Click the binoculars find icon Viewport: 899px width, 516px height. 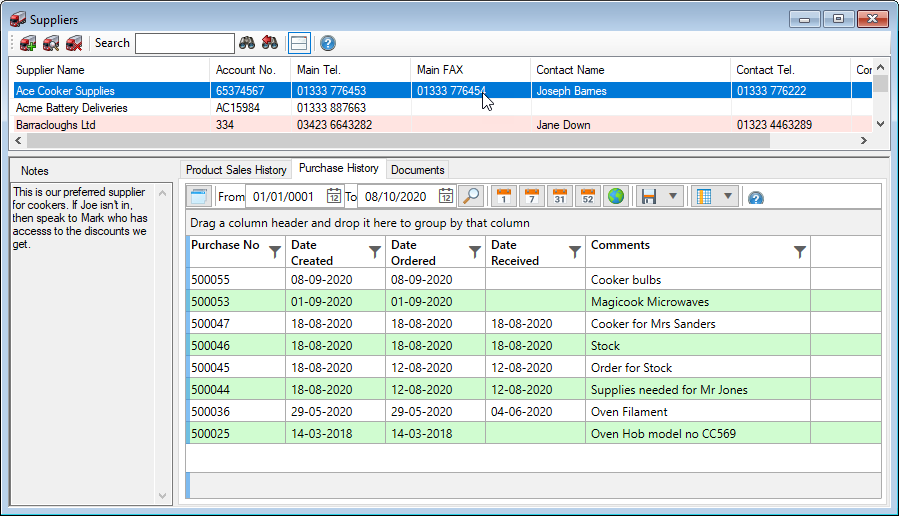click(247, 43)
